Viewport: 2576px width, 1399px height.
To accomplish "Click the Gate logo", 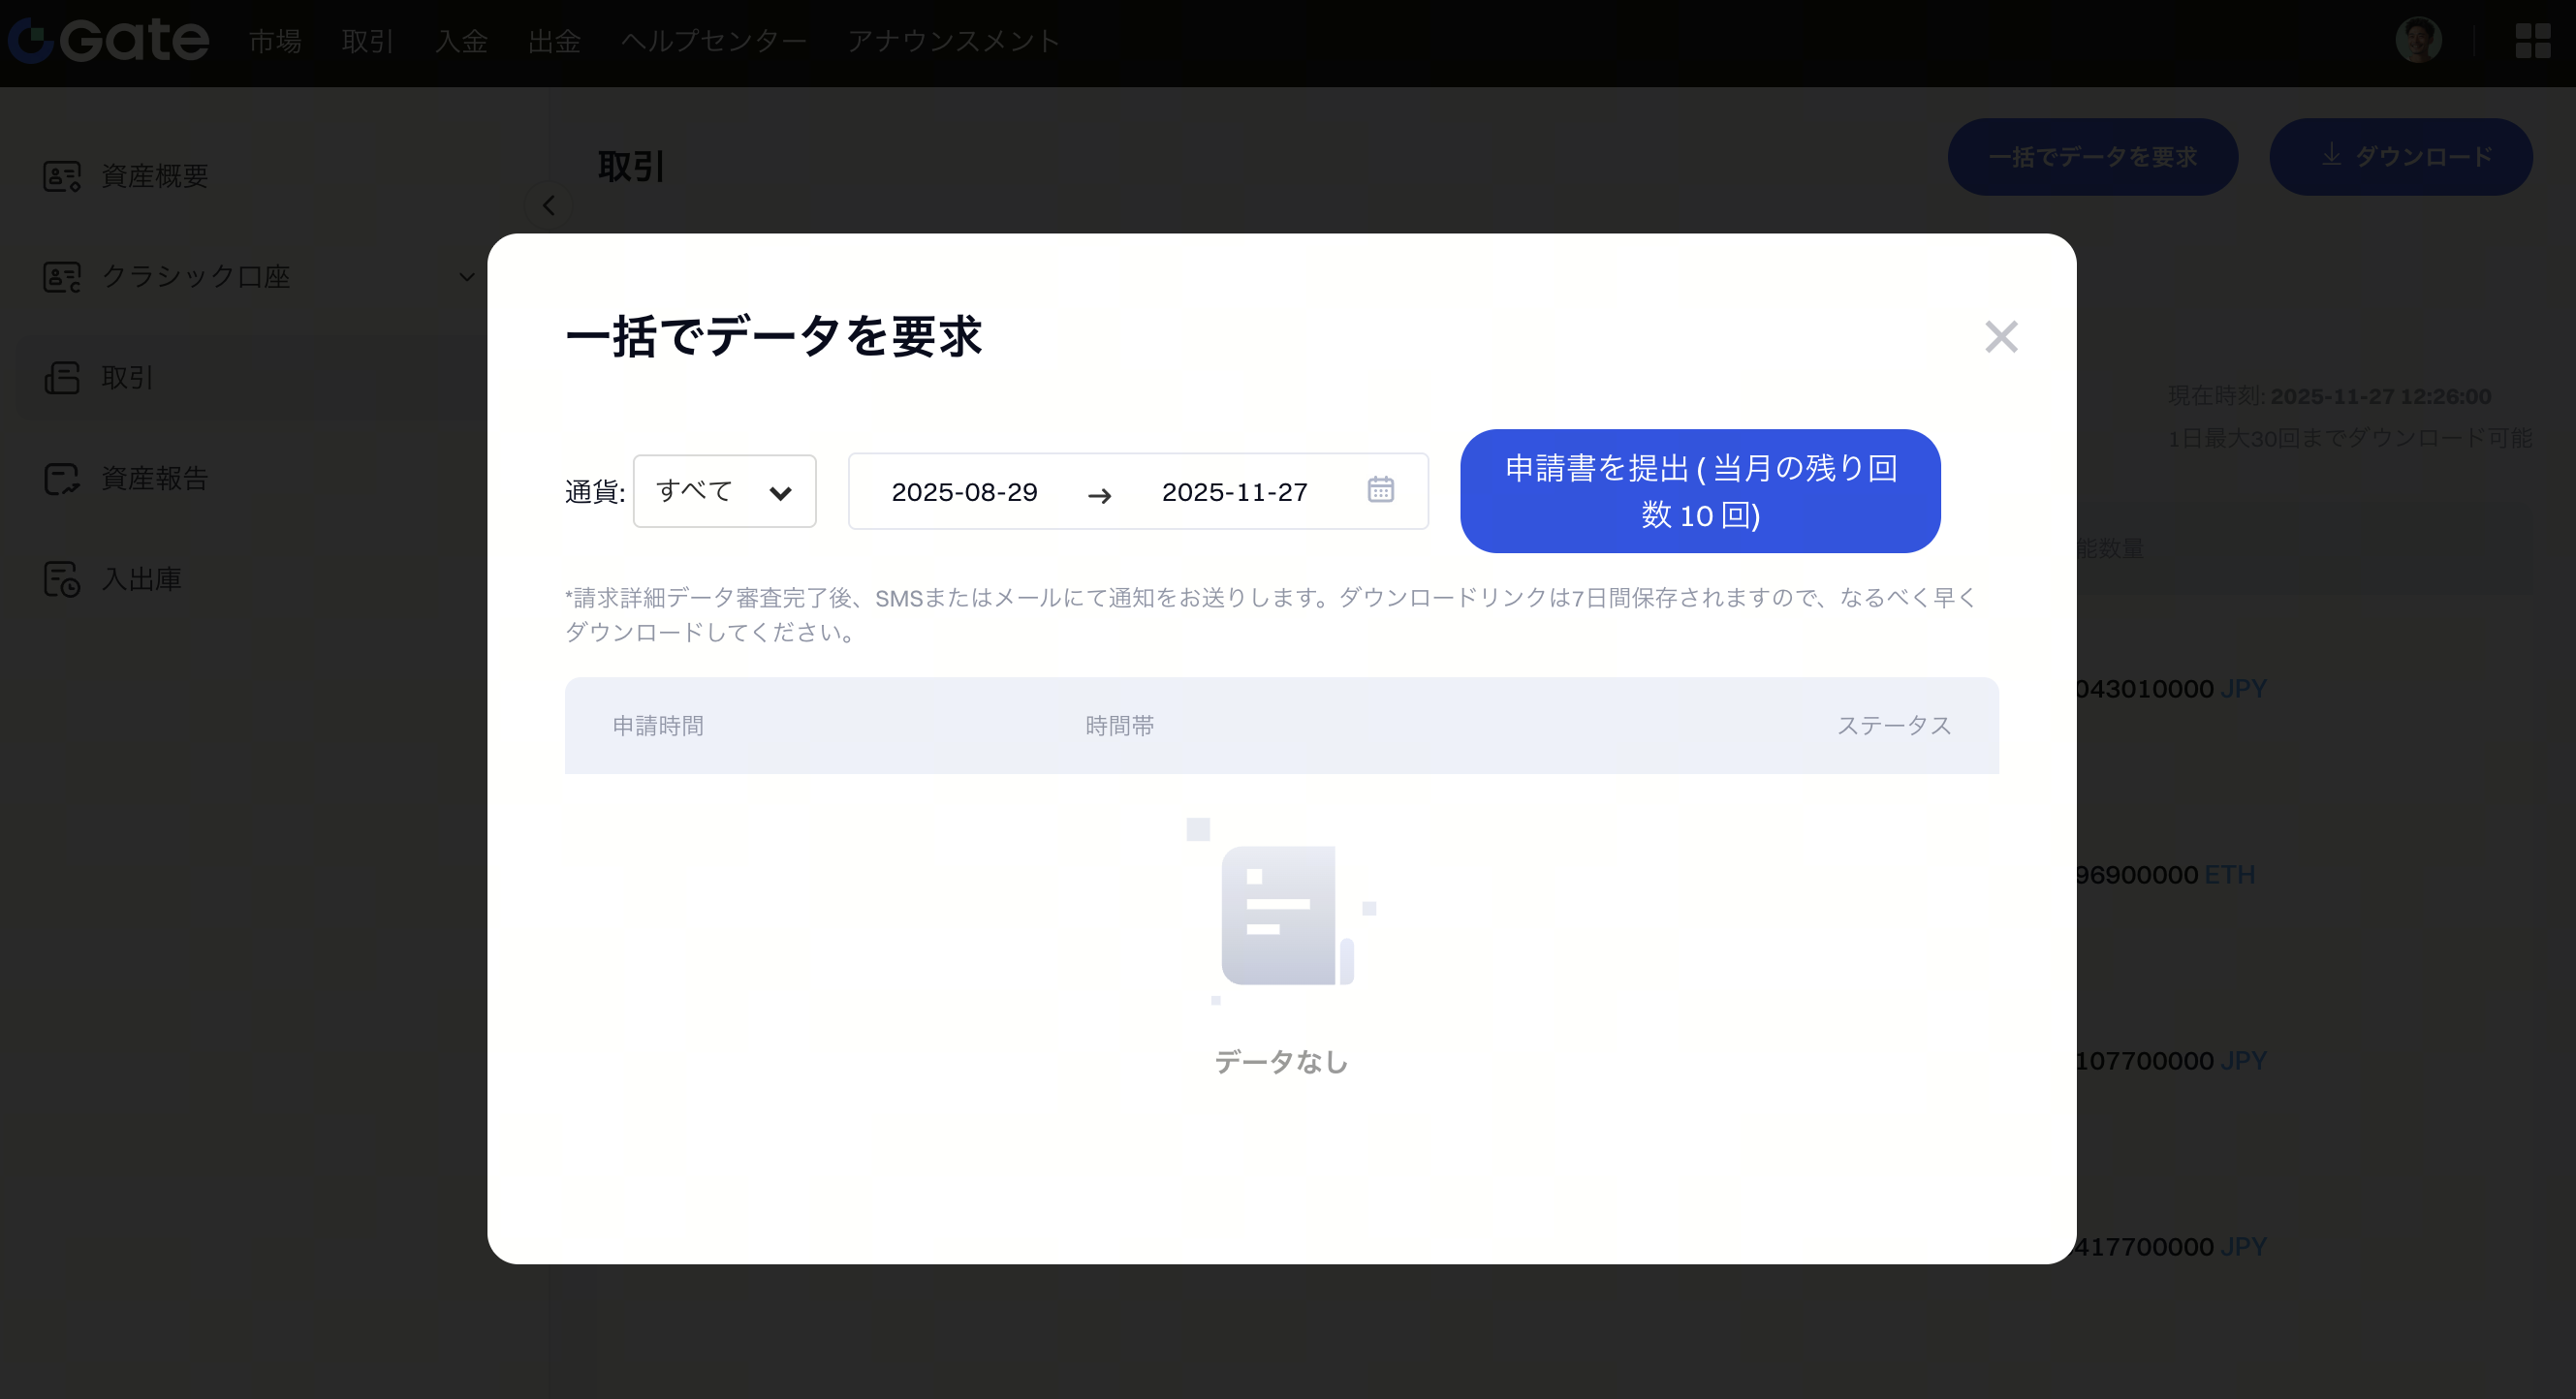I will pyautogui.click(x=109, y=40).
